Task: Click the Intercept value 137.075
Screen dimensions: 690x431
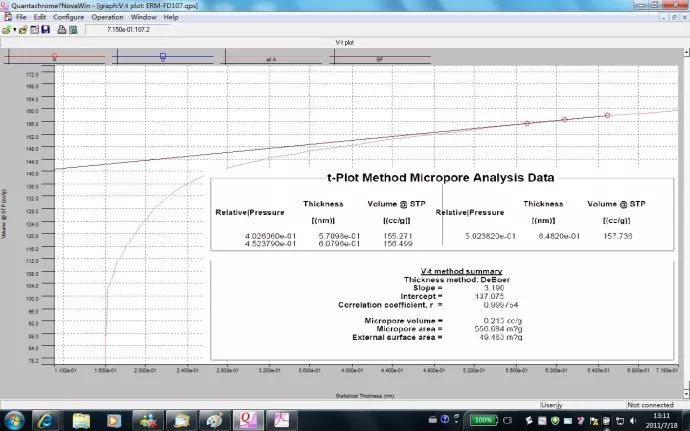Action: point(489,296)
